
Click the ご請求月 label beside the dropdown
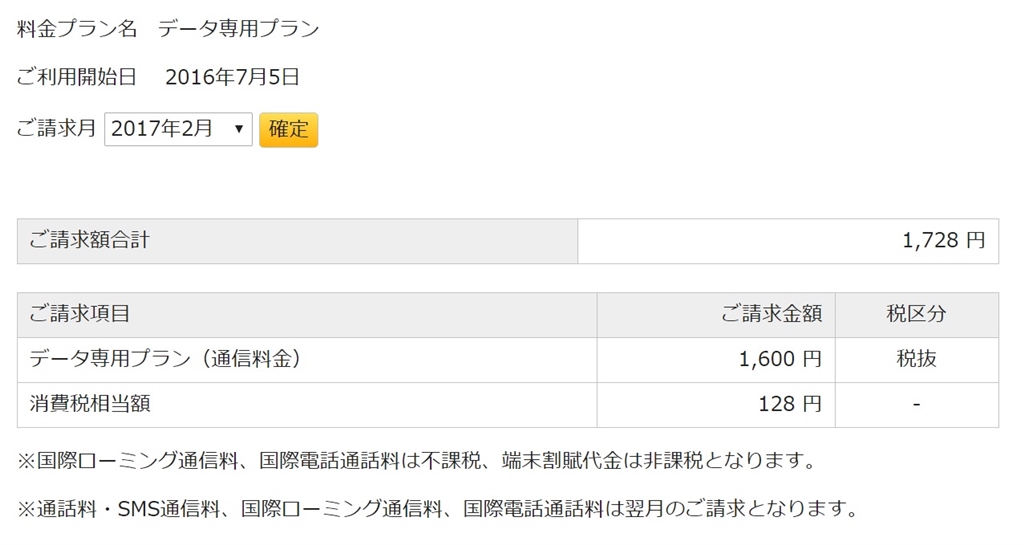57,129
